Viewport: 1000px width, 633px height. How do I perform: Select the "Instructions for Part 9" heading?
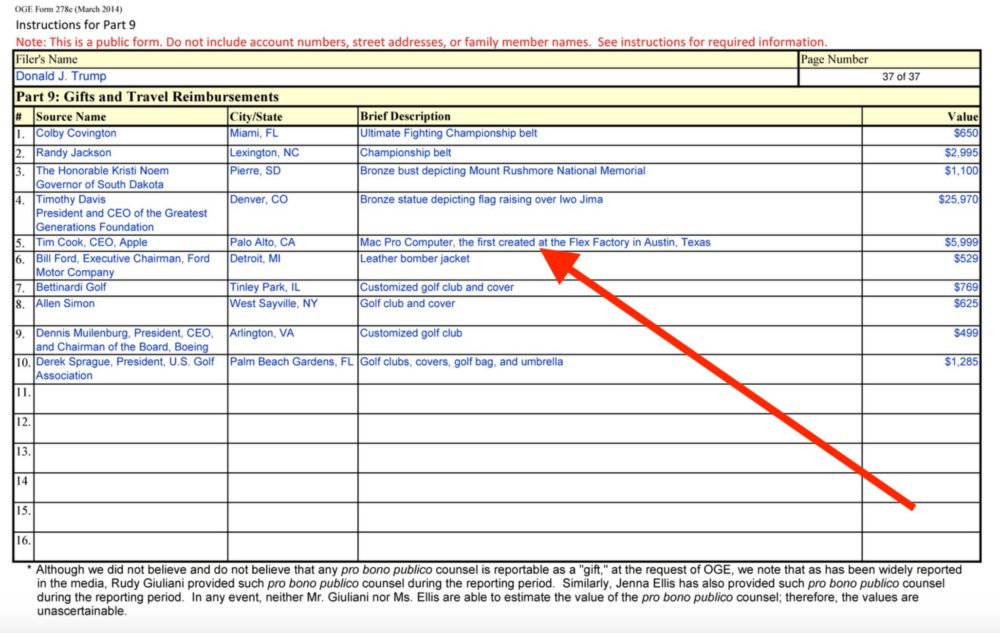click(75, 25)
